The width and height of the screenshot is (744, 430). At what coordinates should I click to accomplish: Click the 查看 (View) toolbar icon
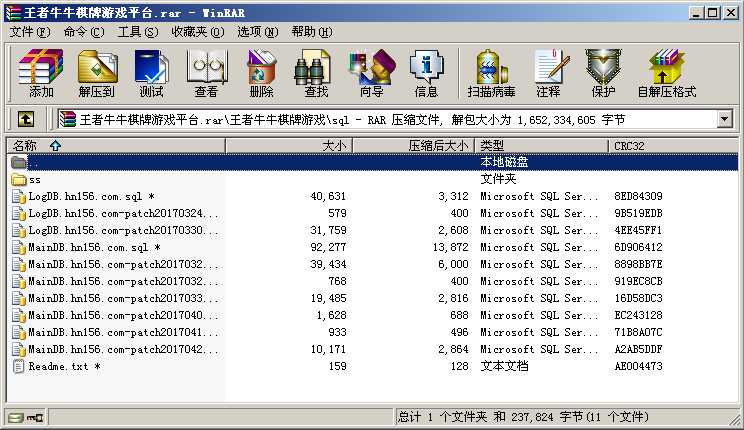(x=207, y=67)
